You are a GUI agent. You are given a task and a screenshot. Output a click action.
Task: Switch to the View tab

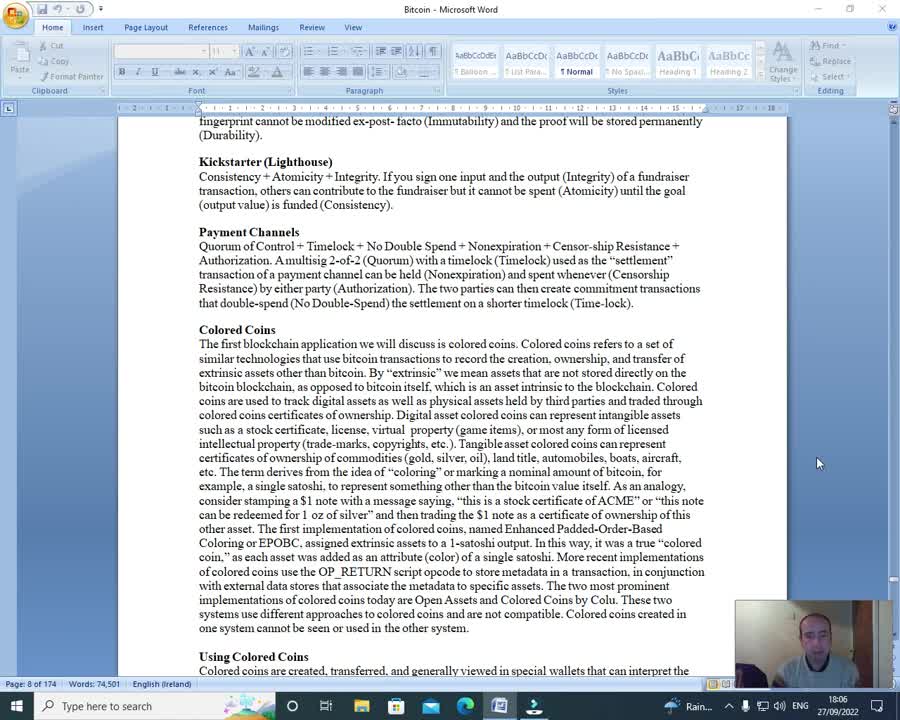(353, 28)
